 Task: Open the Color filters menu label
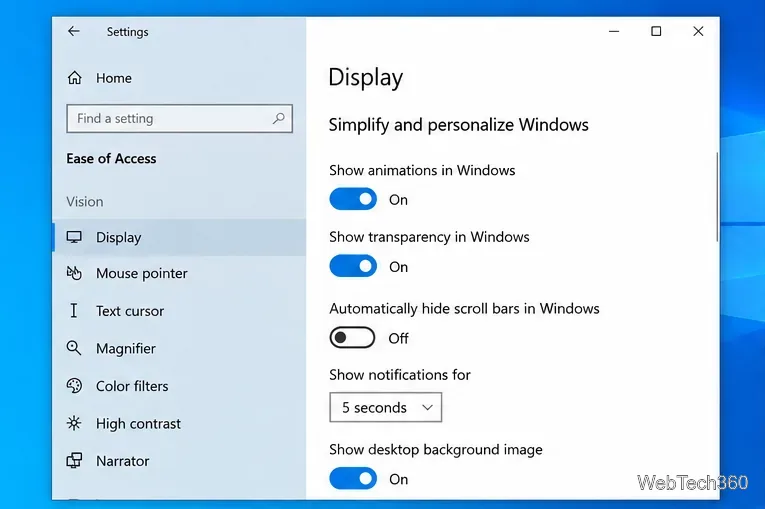132,386
